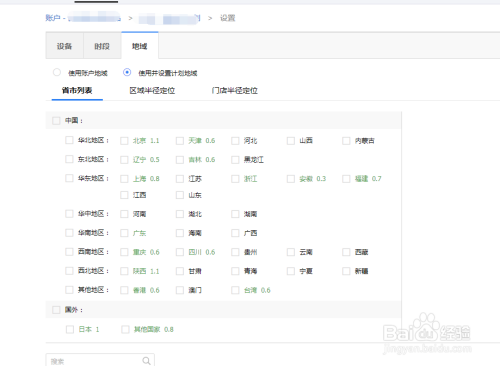Click the search magnifier icon

click(146, 361)
